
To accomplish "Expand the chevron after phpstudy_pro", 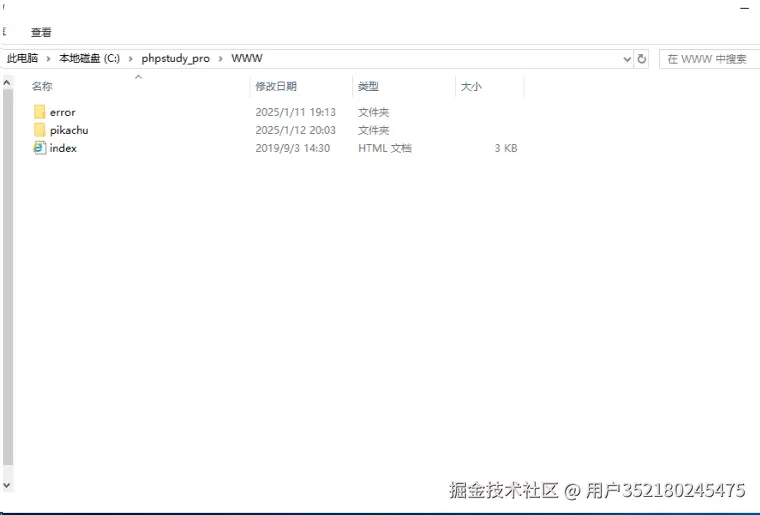I will tap(221, 59).
